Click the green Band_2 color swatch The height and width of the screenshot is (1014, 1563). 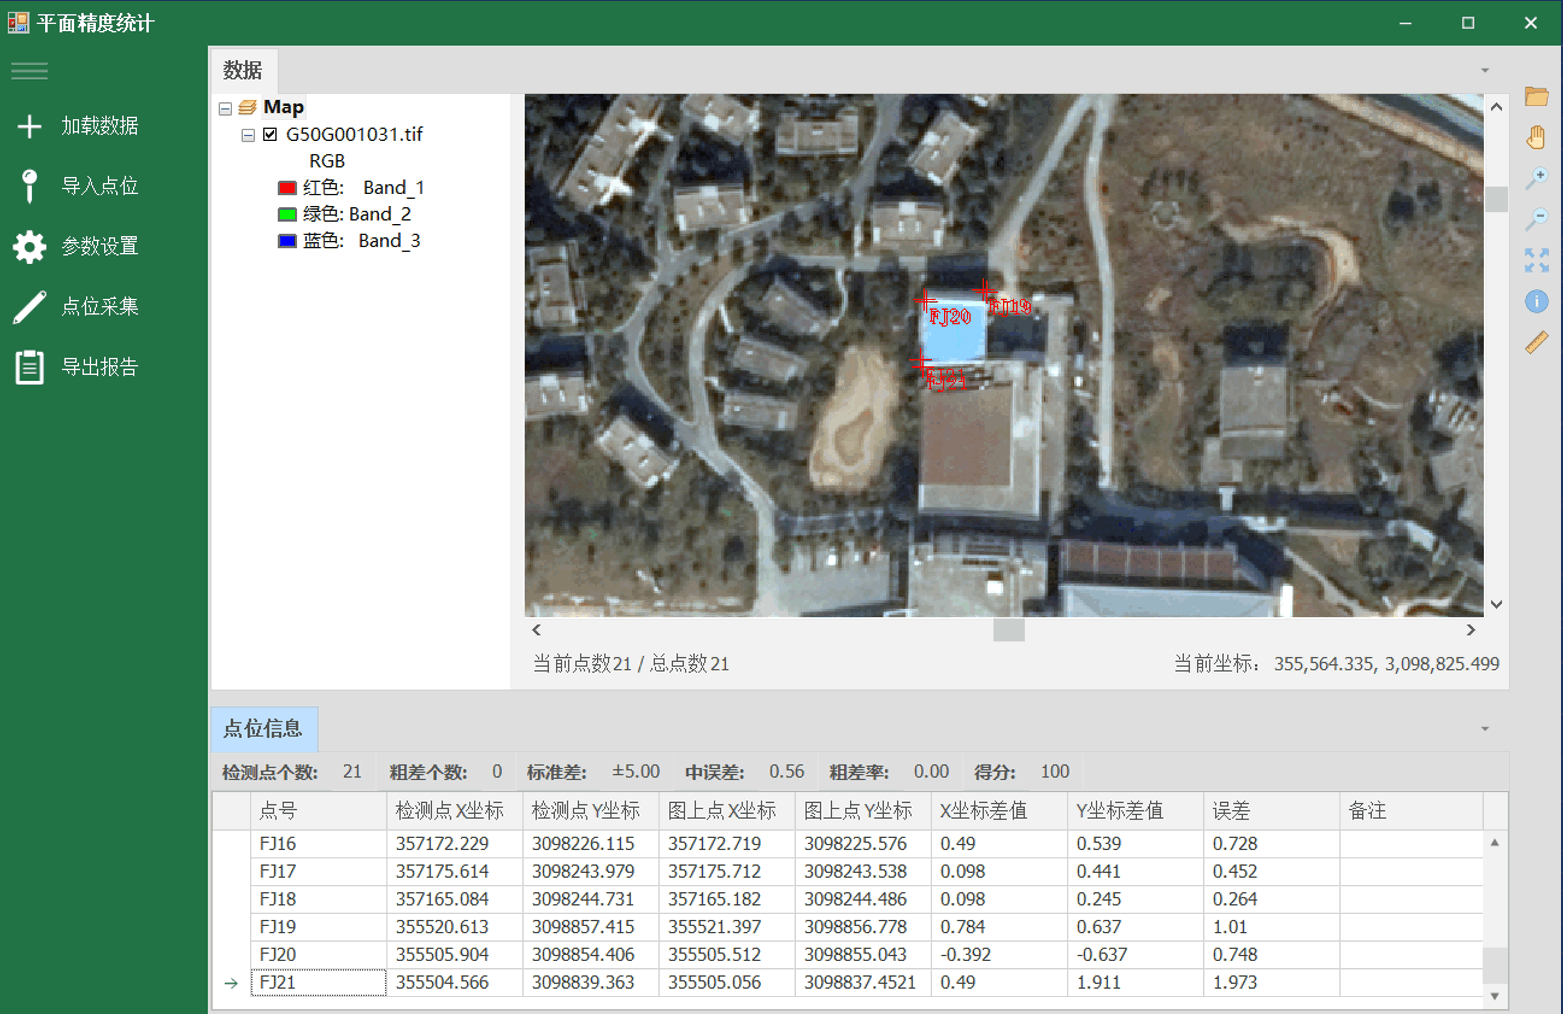287,214
